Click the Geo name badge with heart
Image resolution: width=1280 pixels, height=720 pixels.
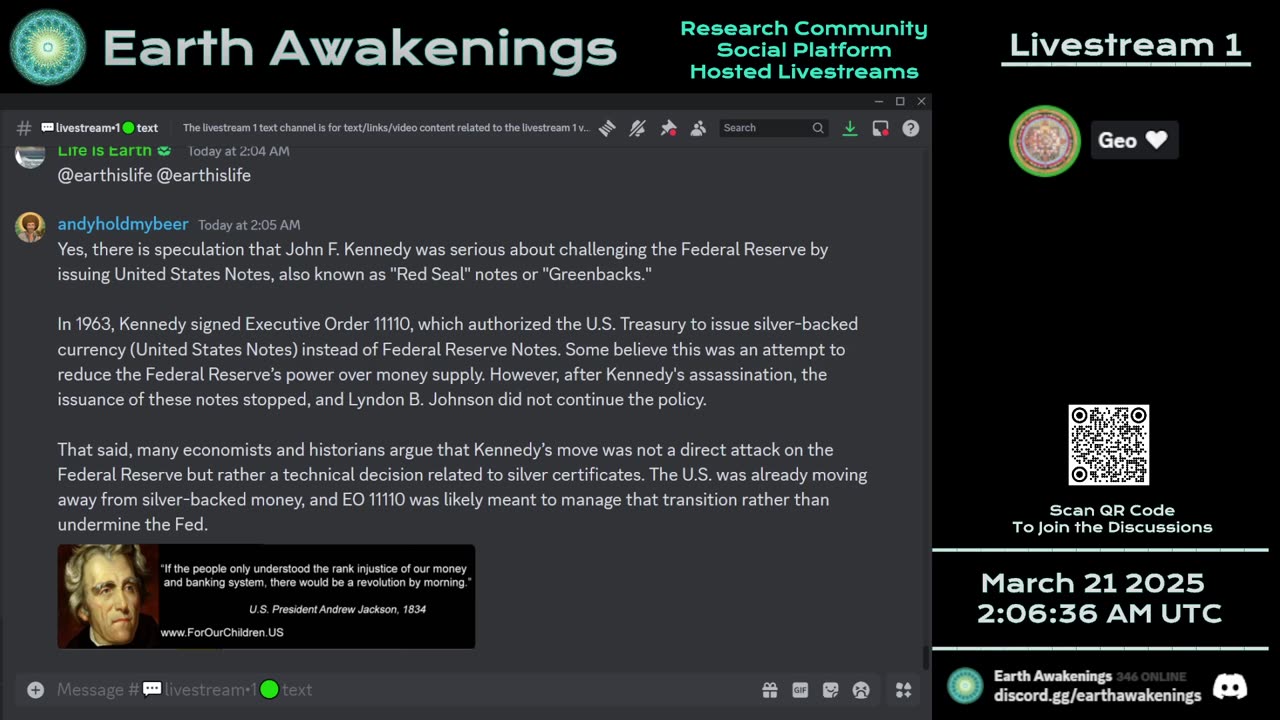1134,140
